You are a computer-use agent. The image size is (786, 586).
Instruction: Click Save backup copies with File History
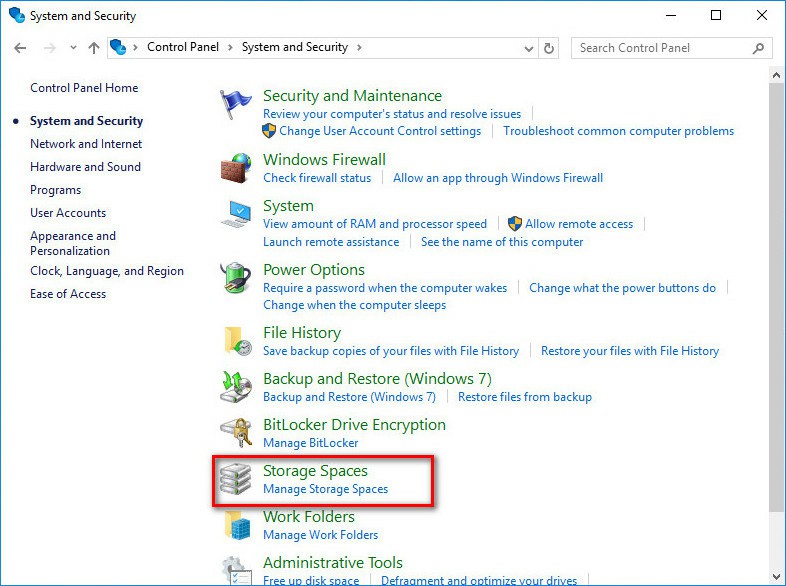coord(391,351)
